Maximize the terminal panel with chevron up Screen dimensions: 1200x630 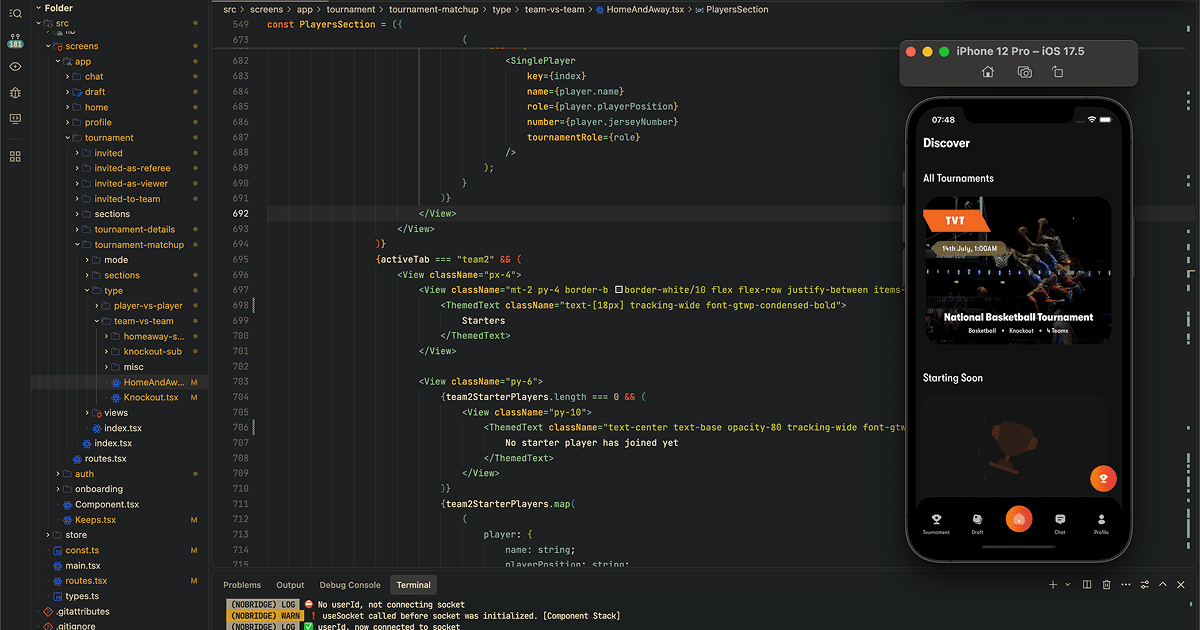(x=1166, y=585)
